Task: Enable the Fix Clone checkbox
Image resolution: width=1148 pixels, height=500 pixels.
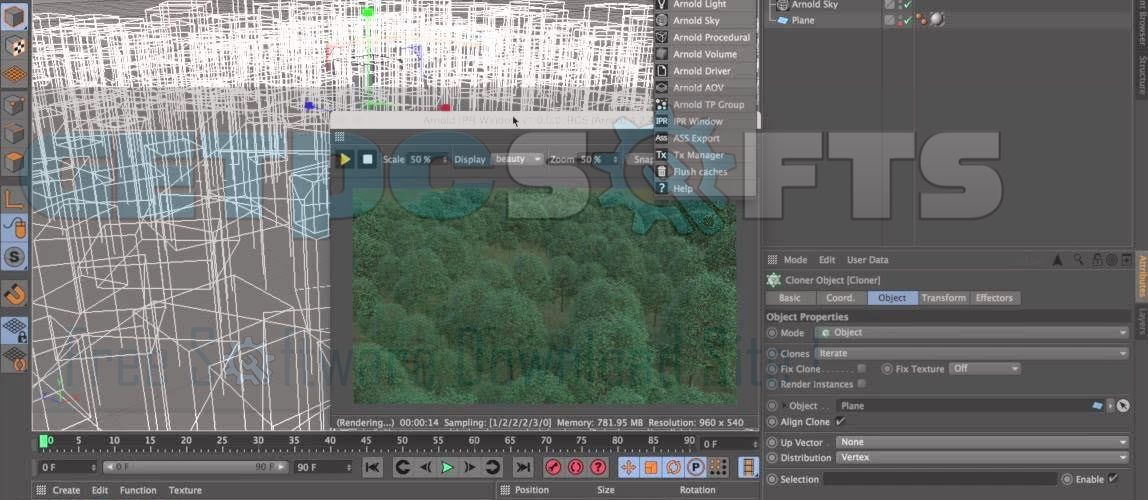Action: [x=862, y=368]
